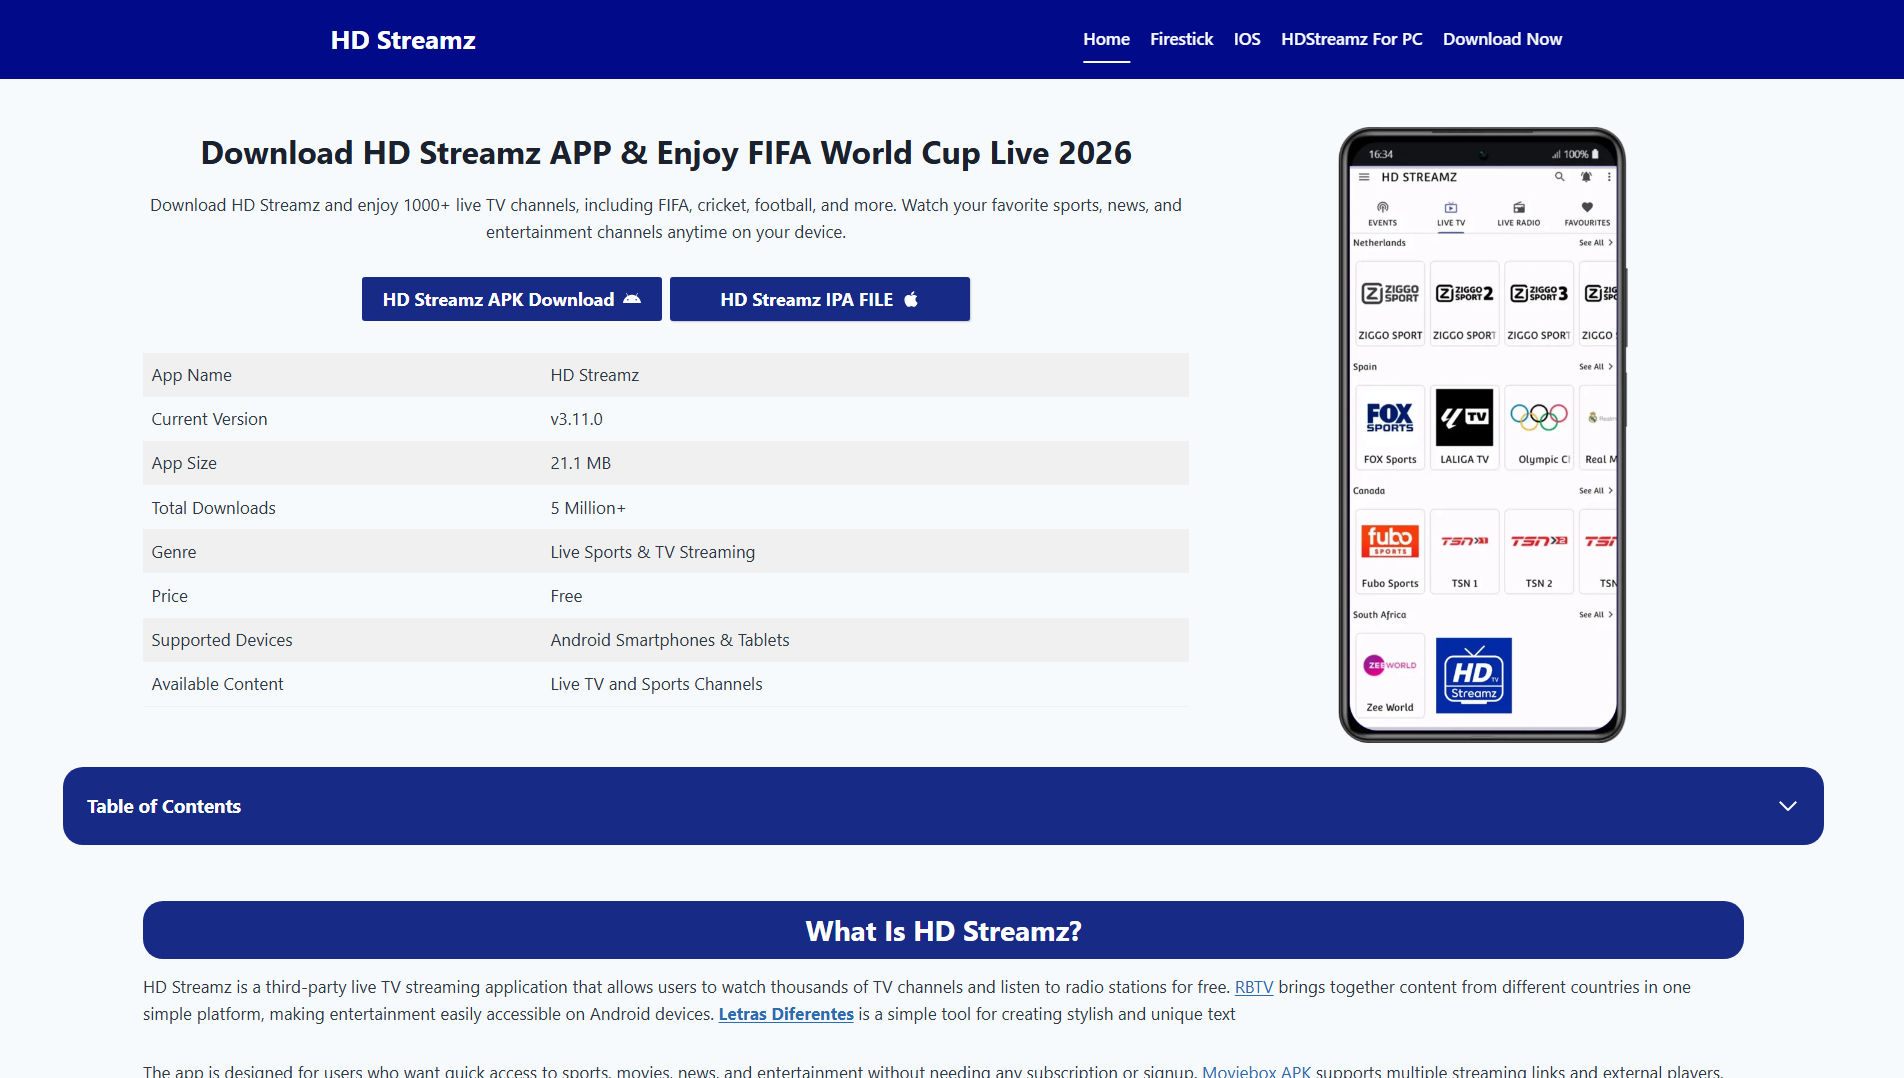Screen dimensions: 1904x1078
Task: Click the What Is HD Streamz? heading
Action: (943, 931)
